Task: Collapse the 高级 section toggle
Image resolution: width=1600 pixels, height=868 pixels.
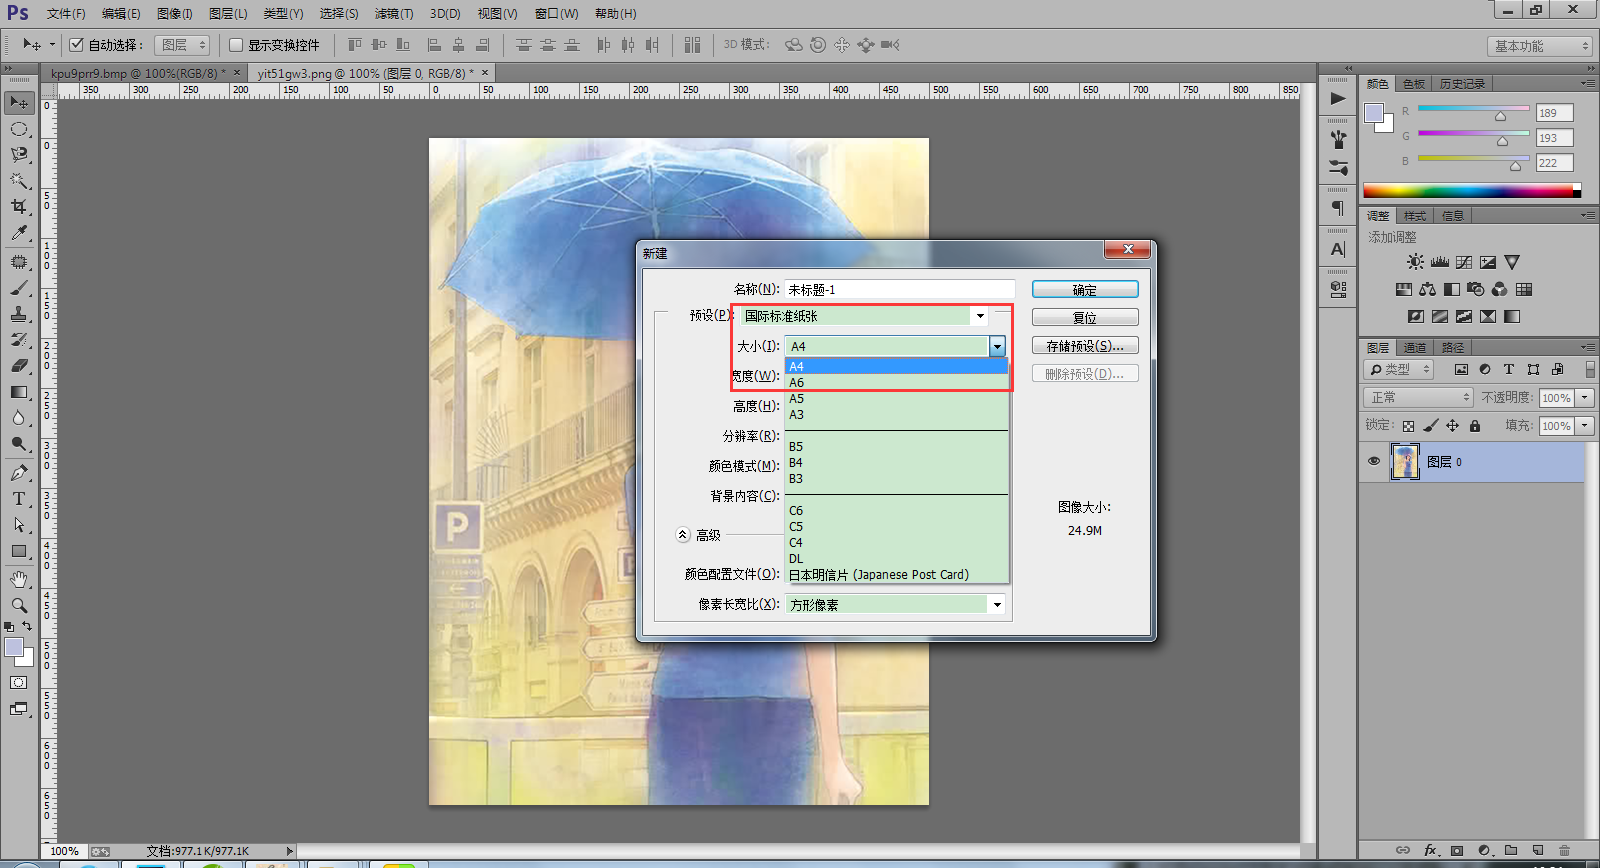Action: (683, 535)
